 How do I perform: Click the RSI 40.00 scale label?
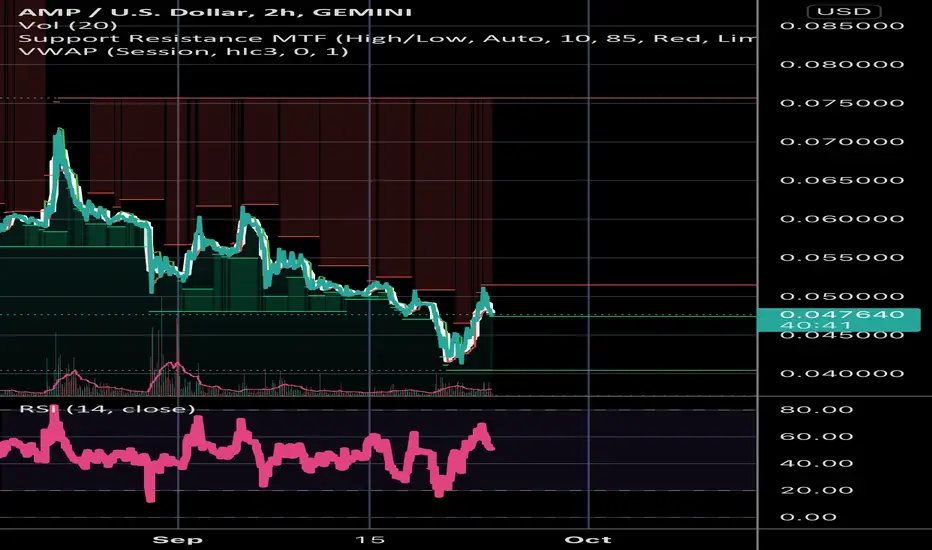coord(817,463)
